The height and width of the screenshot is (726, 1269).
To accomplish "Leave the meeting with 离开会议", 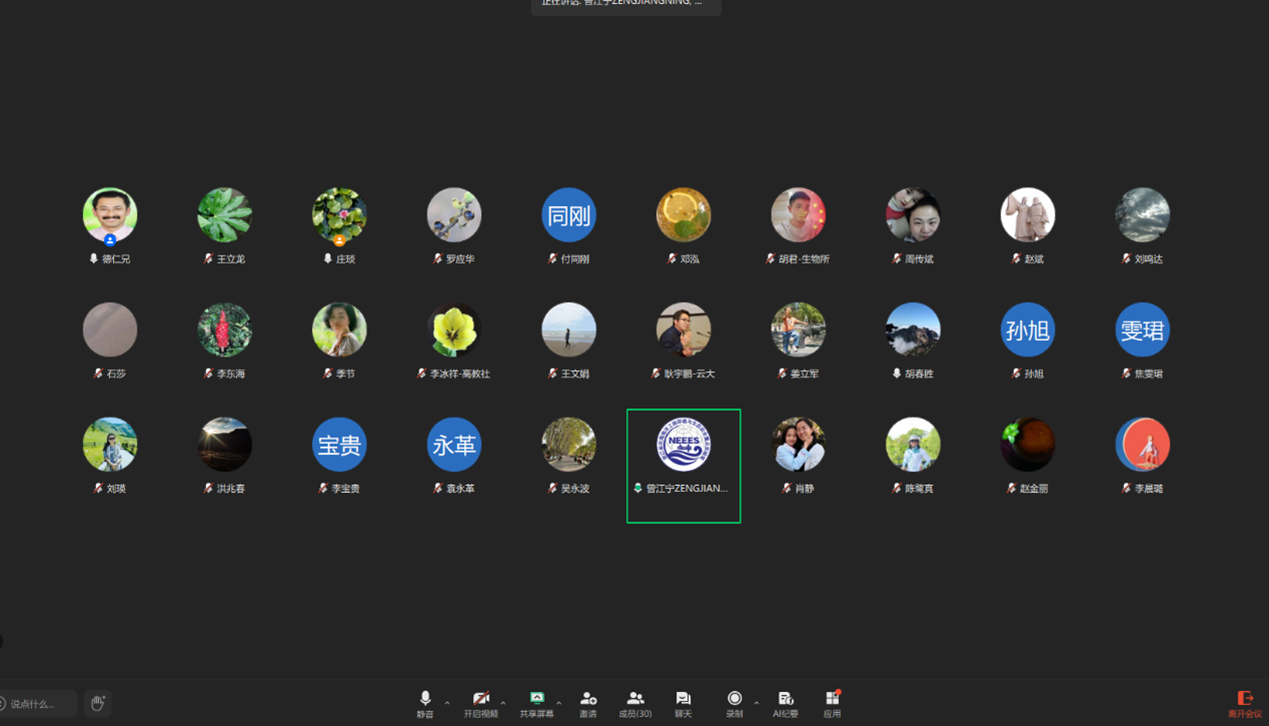I will [x=1244, y=703].
